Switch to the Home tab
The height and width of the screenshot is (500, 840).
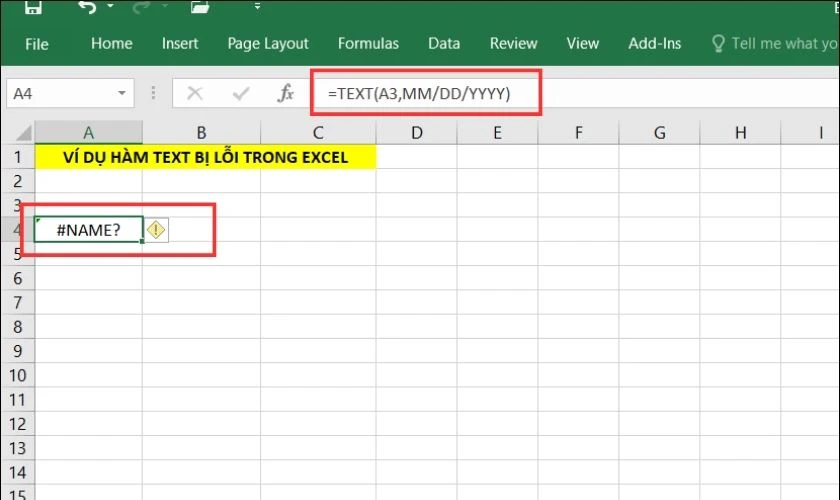pos(111,43)
